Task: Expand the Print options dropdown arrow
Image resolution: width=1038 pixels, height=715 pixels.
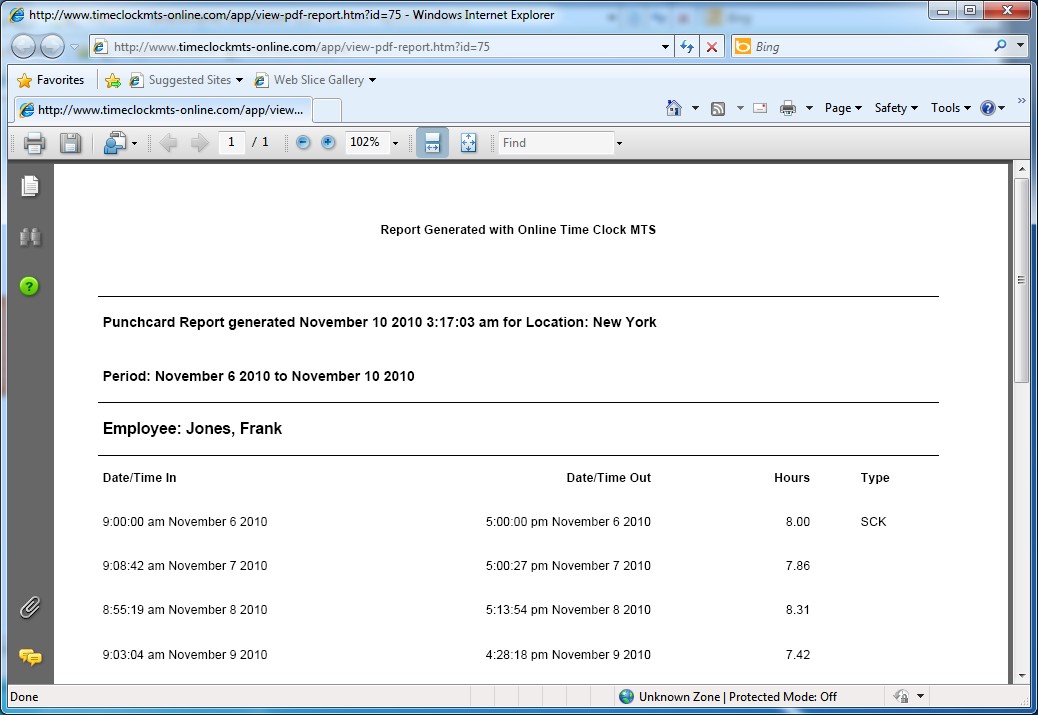Action: (x=809, y=108)
